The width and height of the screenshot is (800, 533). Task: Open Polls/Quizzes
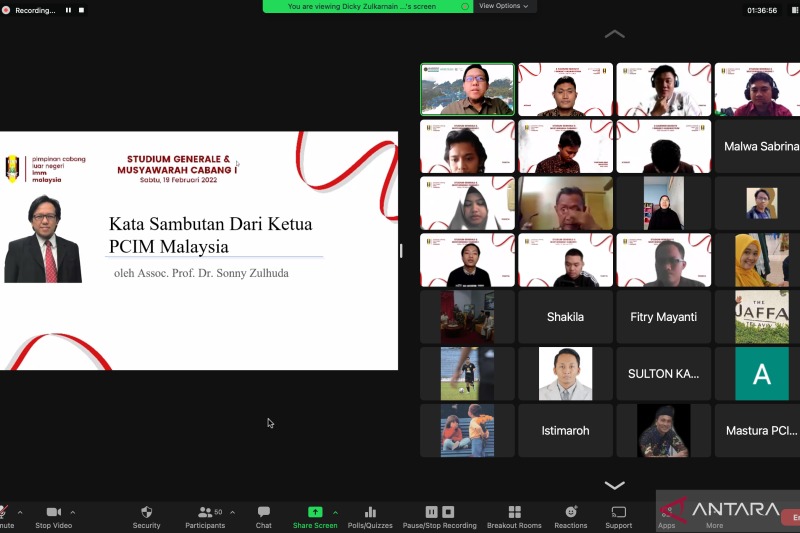point(370,517)
